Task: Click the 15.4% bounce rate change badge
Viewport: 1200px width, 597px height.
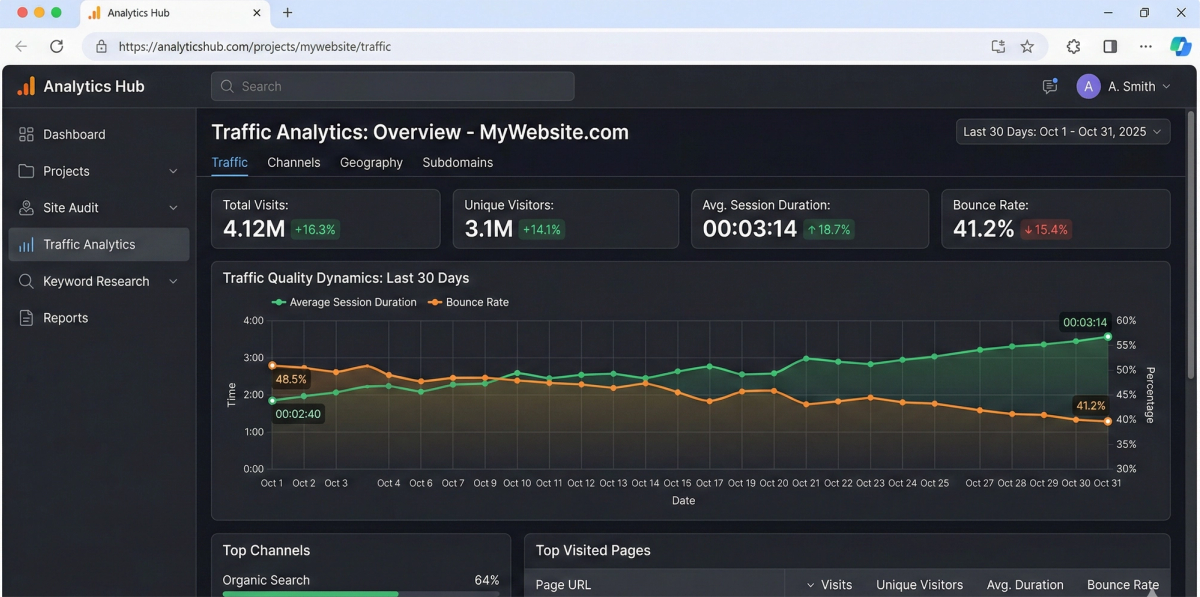Action: tap(1046, 230)
